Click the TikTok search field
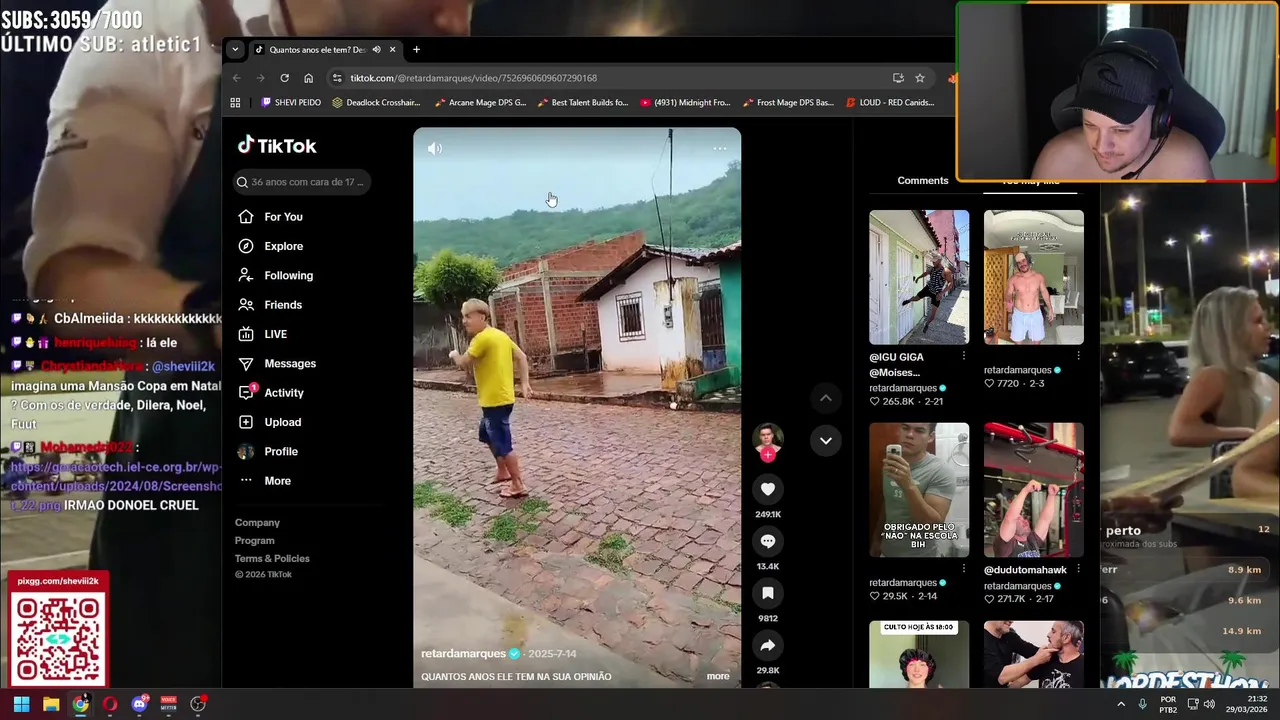 [302, 182]
